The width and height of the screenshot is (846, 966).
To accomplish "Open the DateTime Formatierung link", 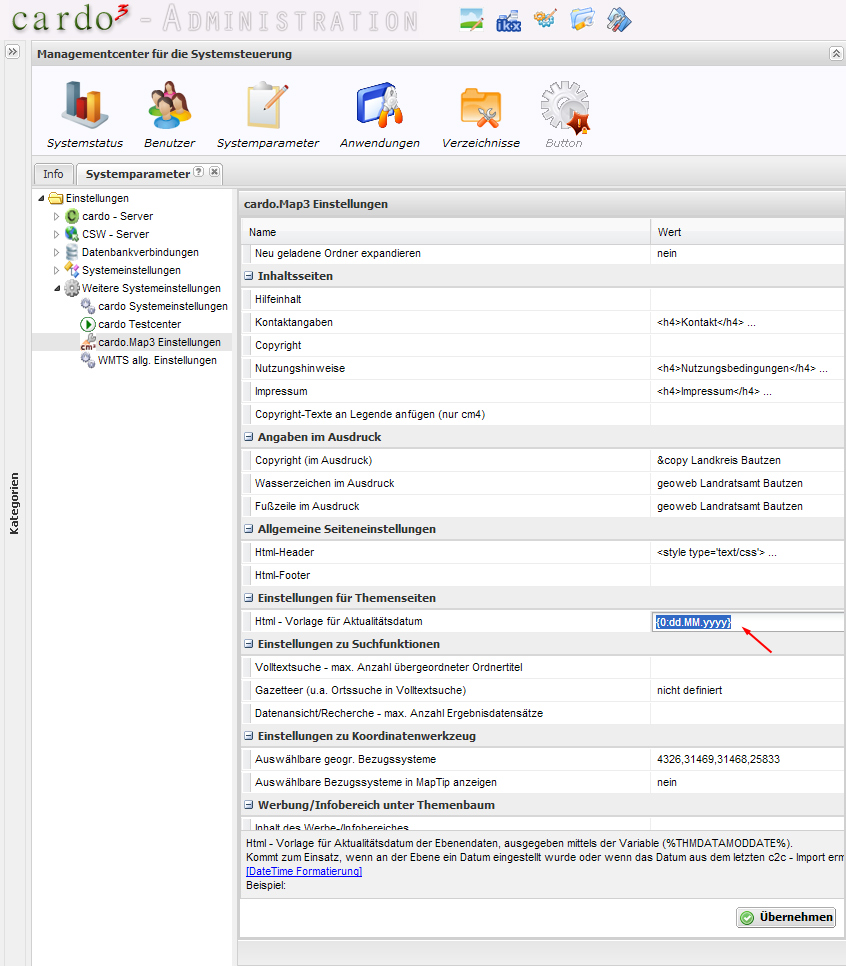I will point(303,872).
